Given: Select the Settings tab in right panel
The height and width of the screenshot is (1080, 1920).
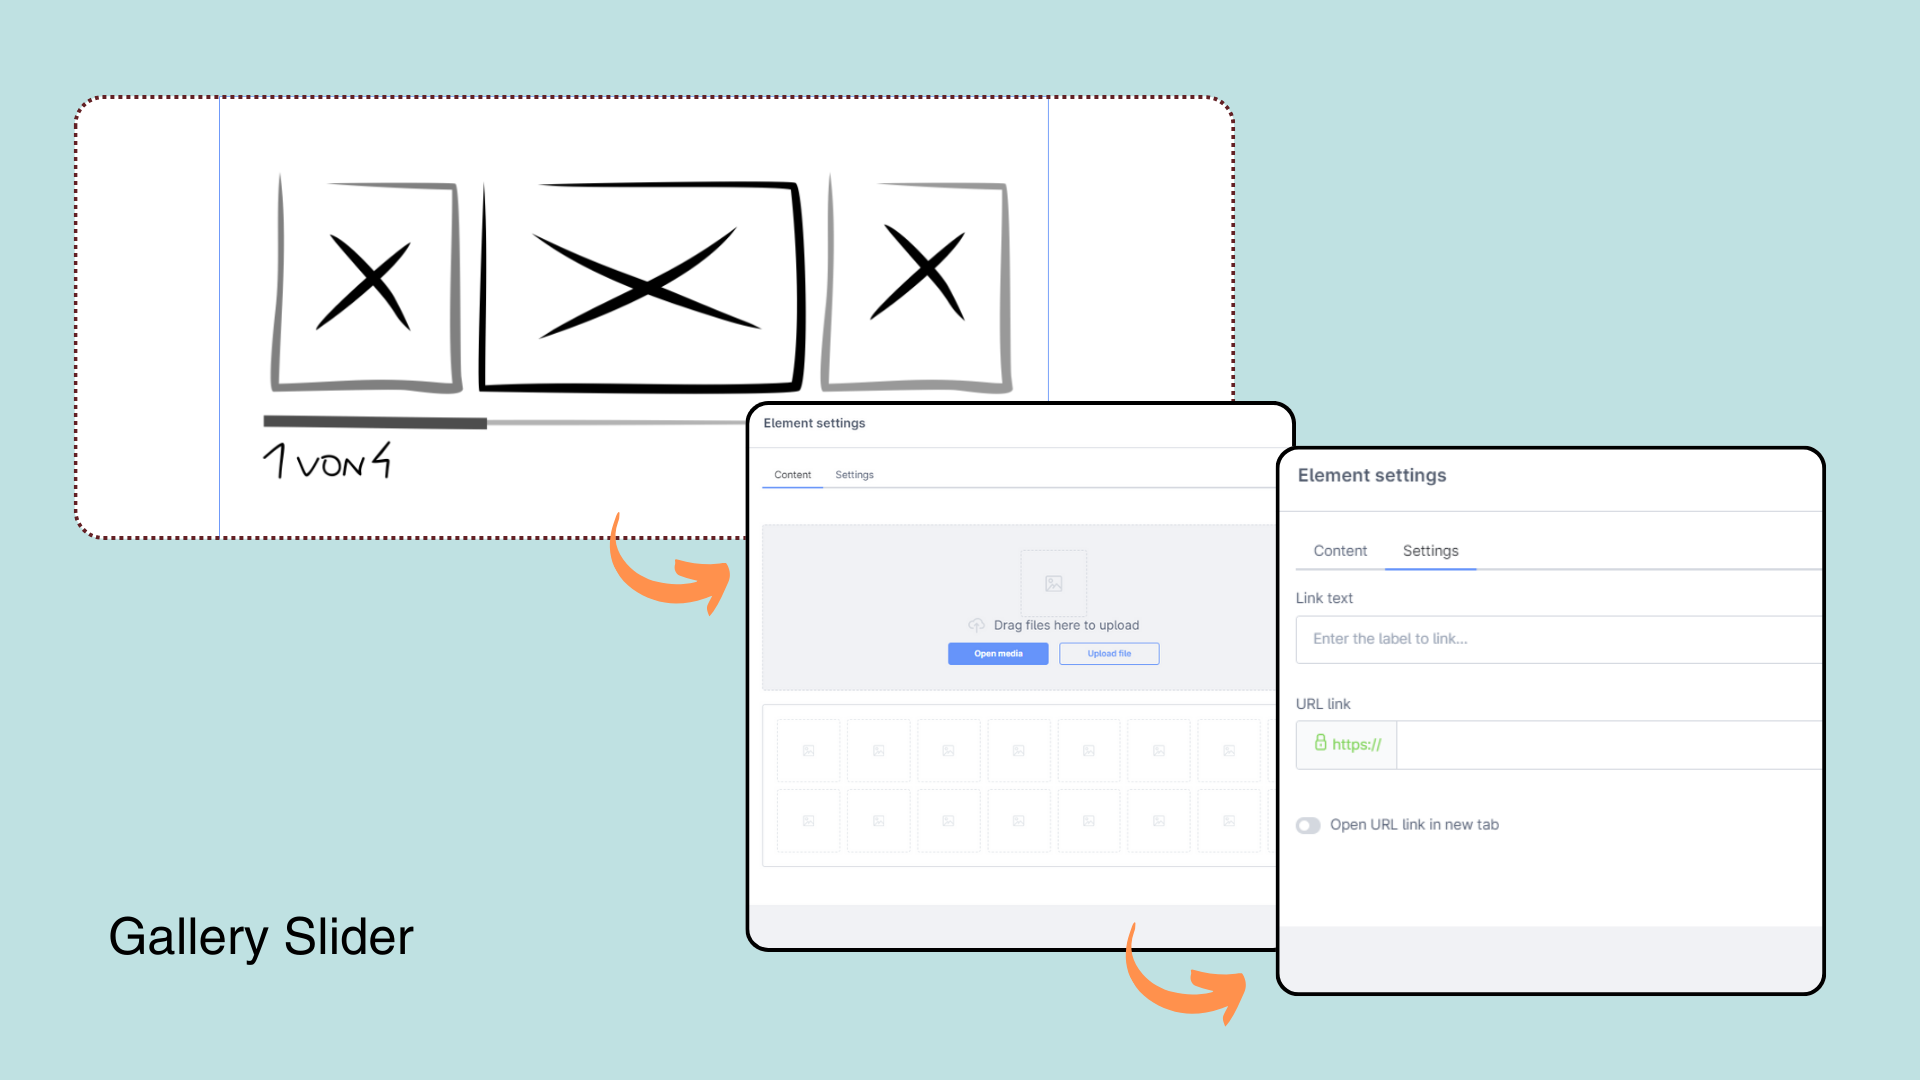Looking at the screenshot, I should 1431,550.
